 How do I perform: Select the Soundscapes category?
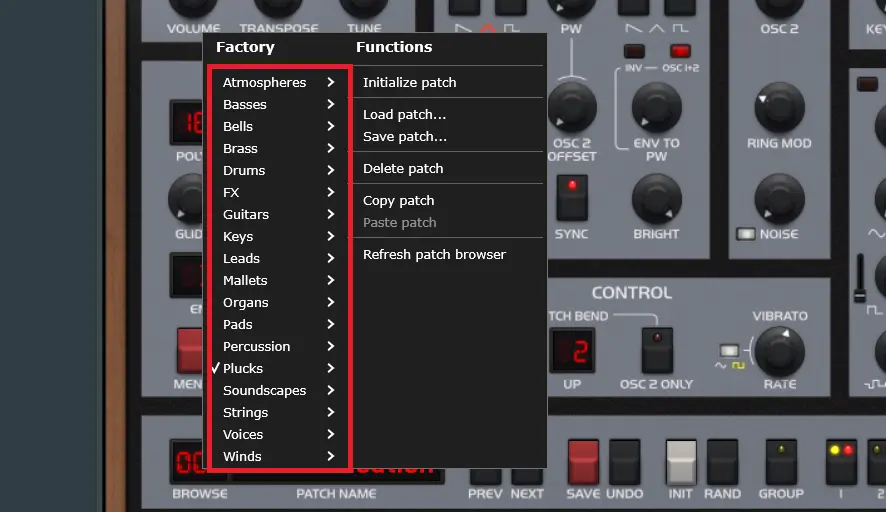point(279,391)
